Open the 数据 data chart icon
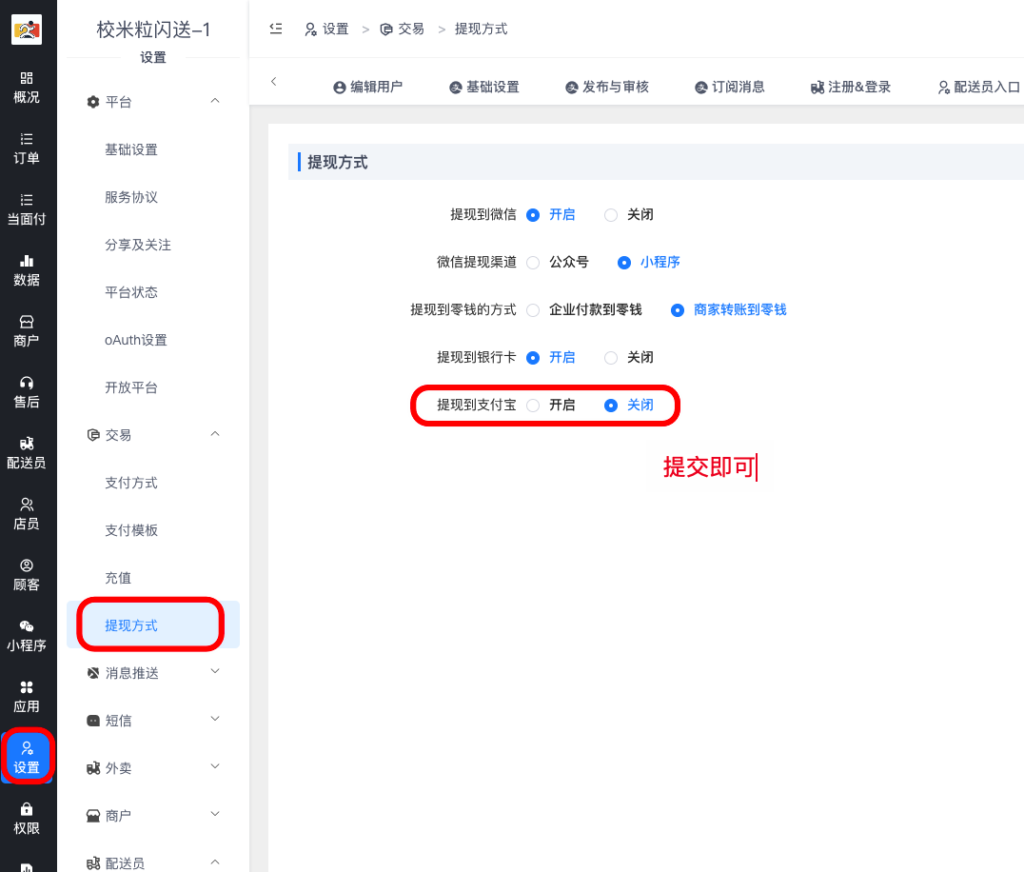 click(x=27, y=261)
